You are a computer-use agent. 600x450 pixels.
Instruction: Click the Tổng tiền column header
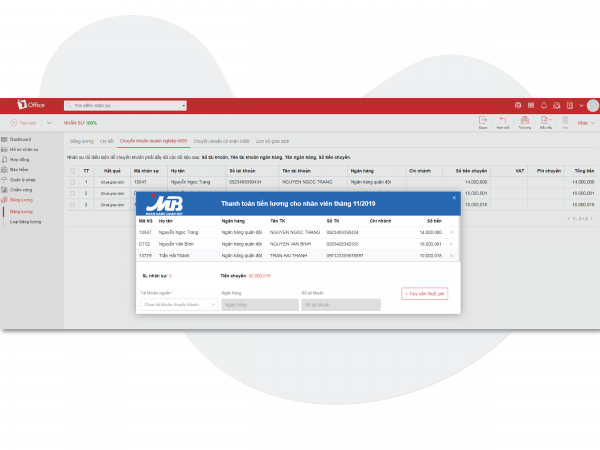584,171
